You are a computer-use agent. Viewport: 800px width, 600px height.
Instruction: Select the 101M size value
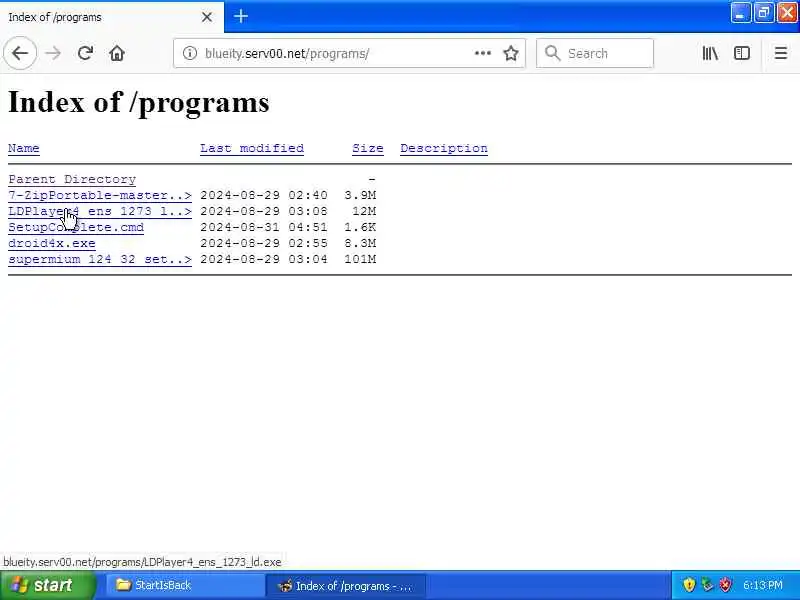[360, 259]
